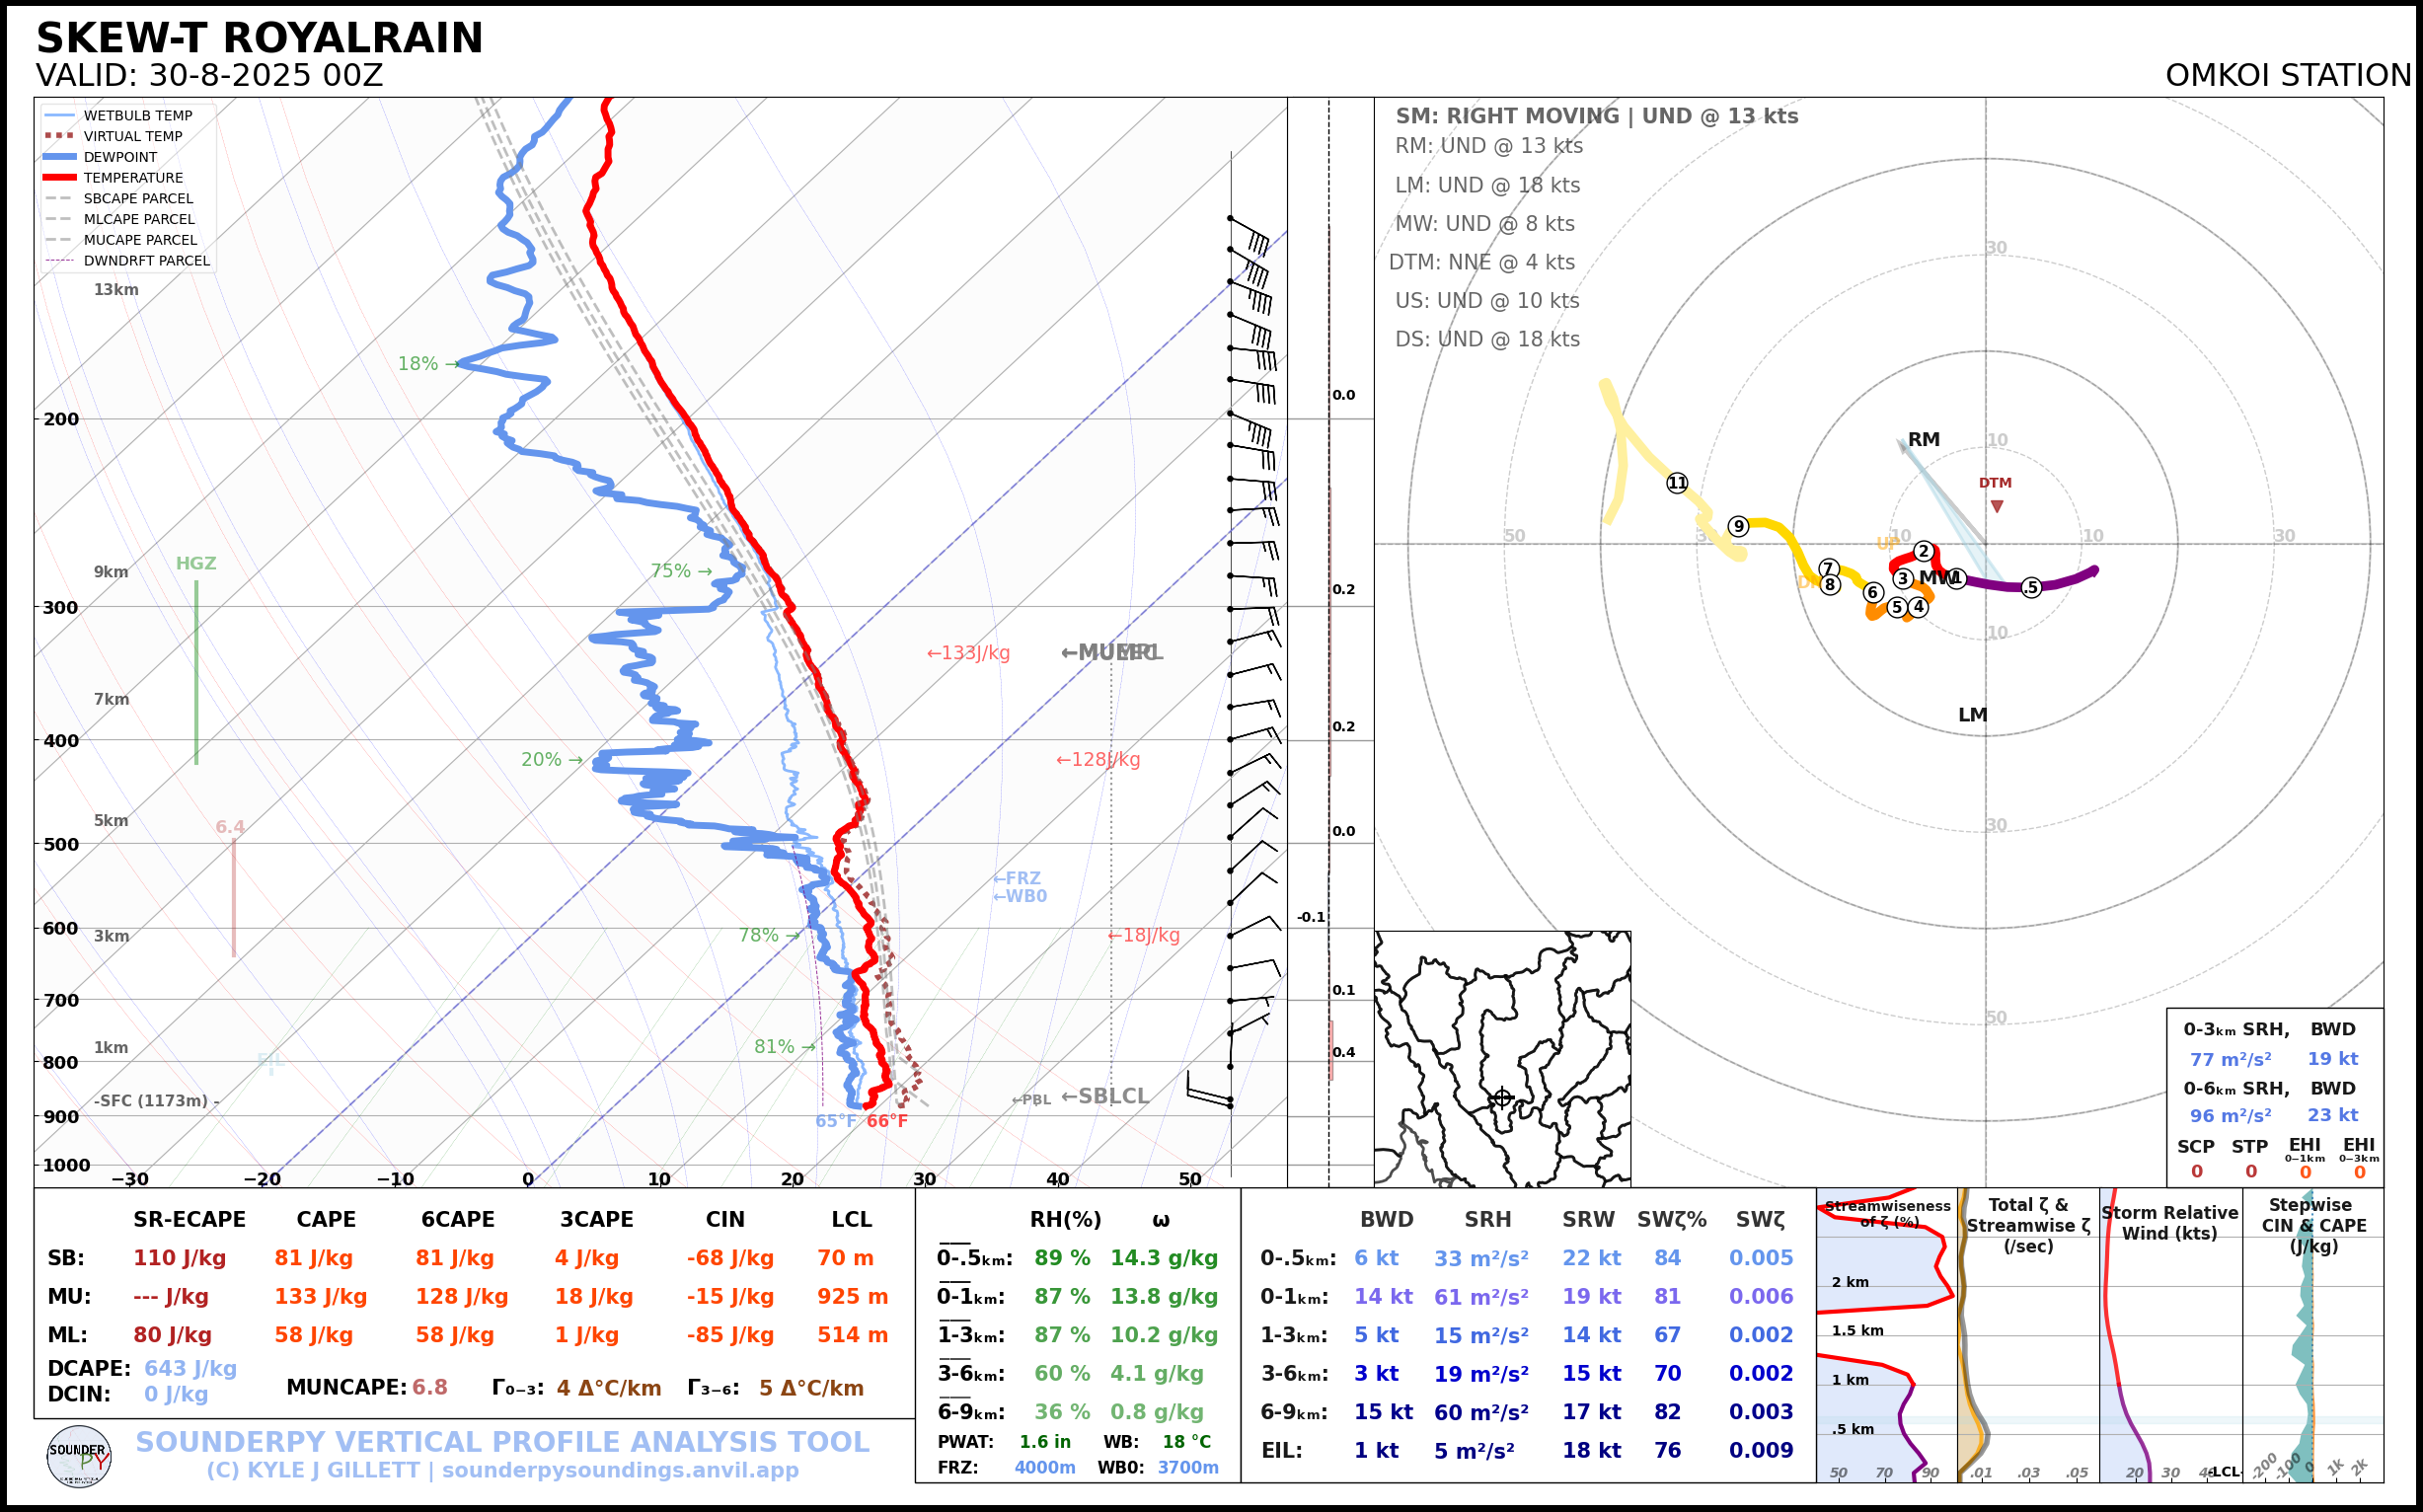Click the circled .5 km hodograph marker

[2030, 587]
